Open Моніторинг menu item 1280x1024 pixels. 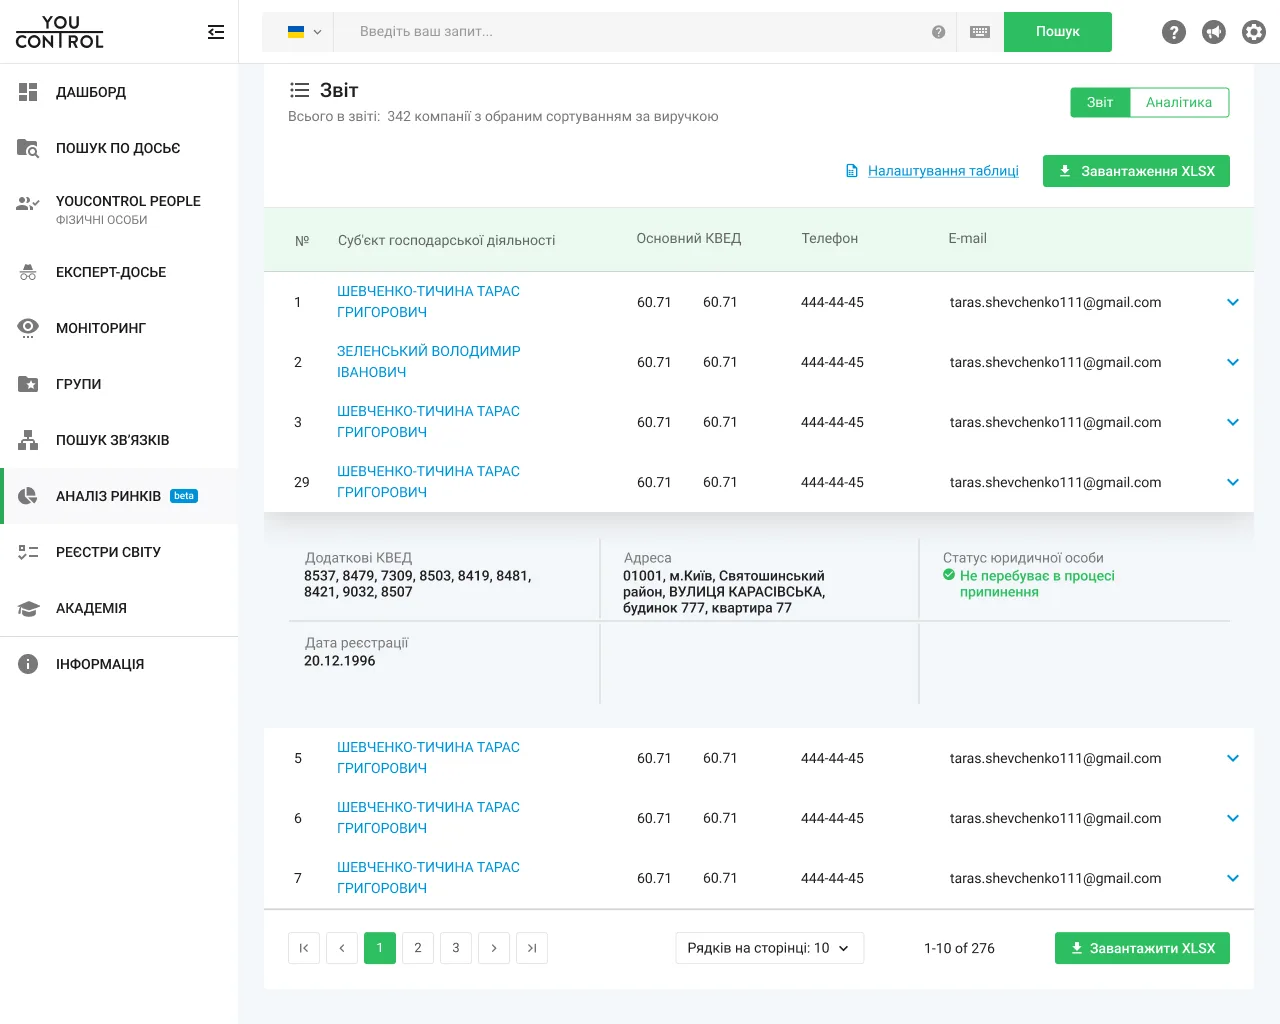pos(119,328)
